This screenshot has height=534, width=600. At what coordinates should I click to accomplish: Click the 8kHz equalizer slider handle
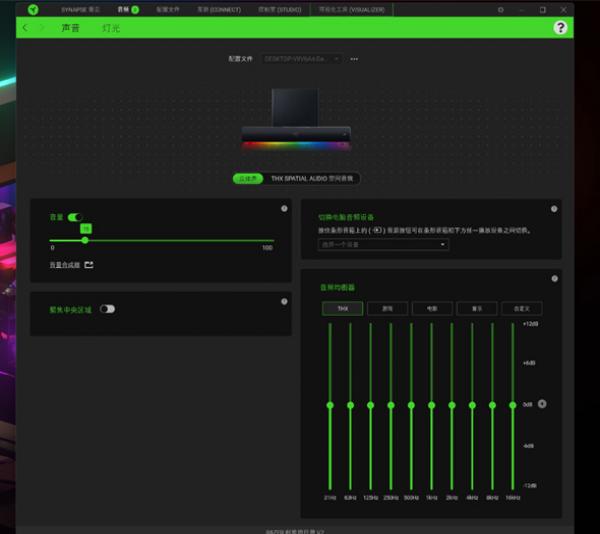point(492,405)
